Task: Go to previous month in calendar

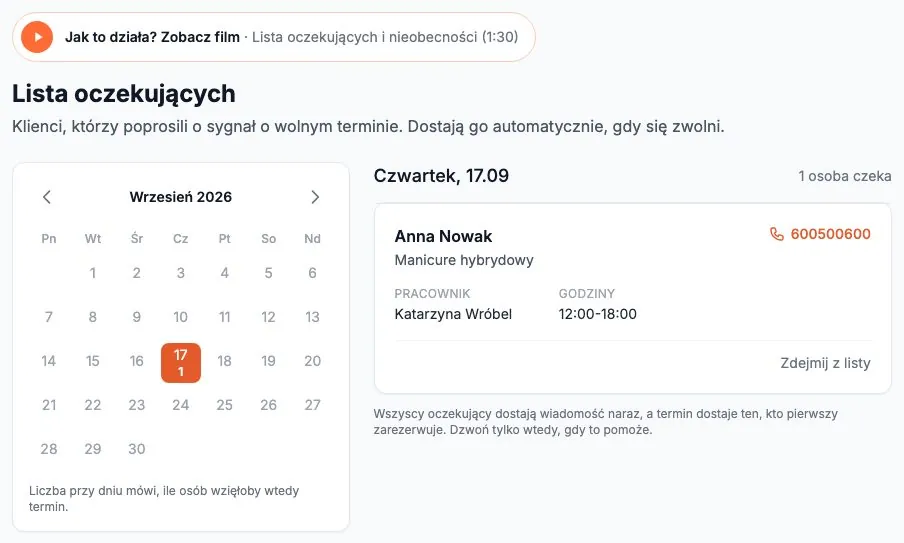Action: (x=47, y=197)
